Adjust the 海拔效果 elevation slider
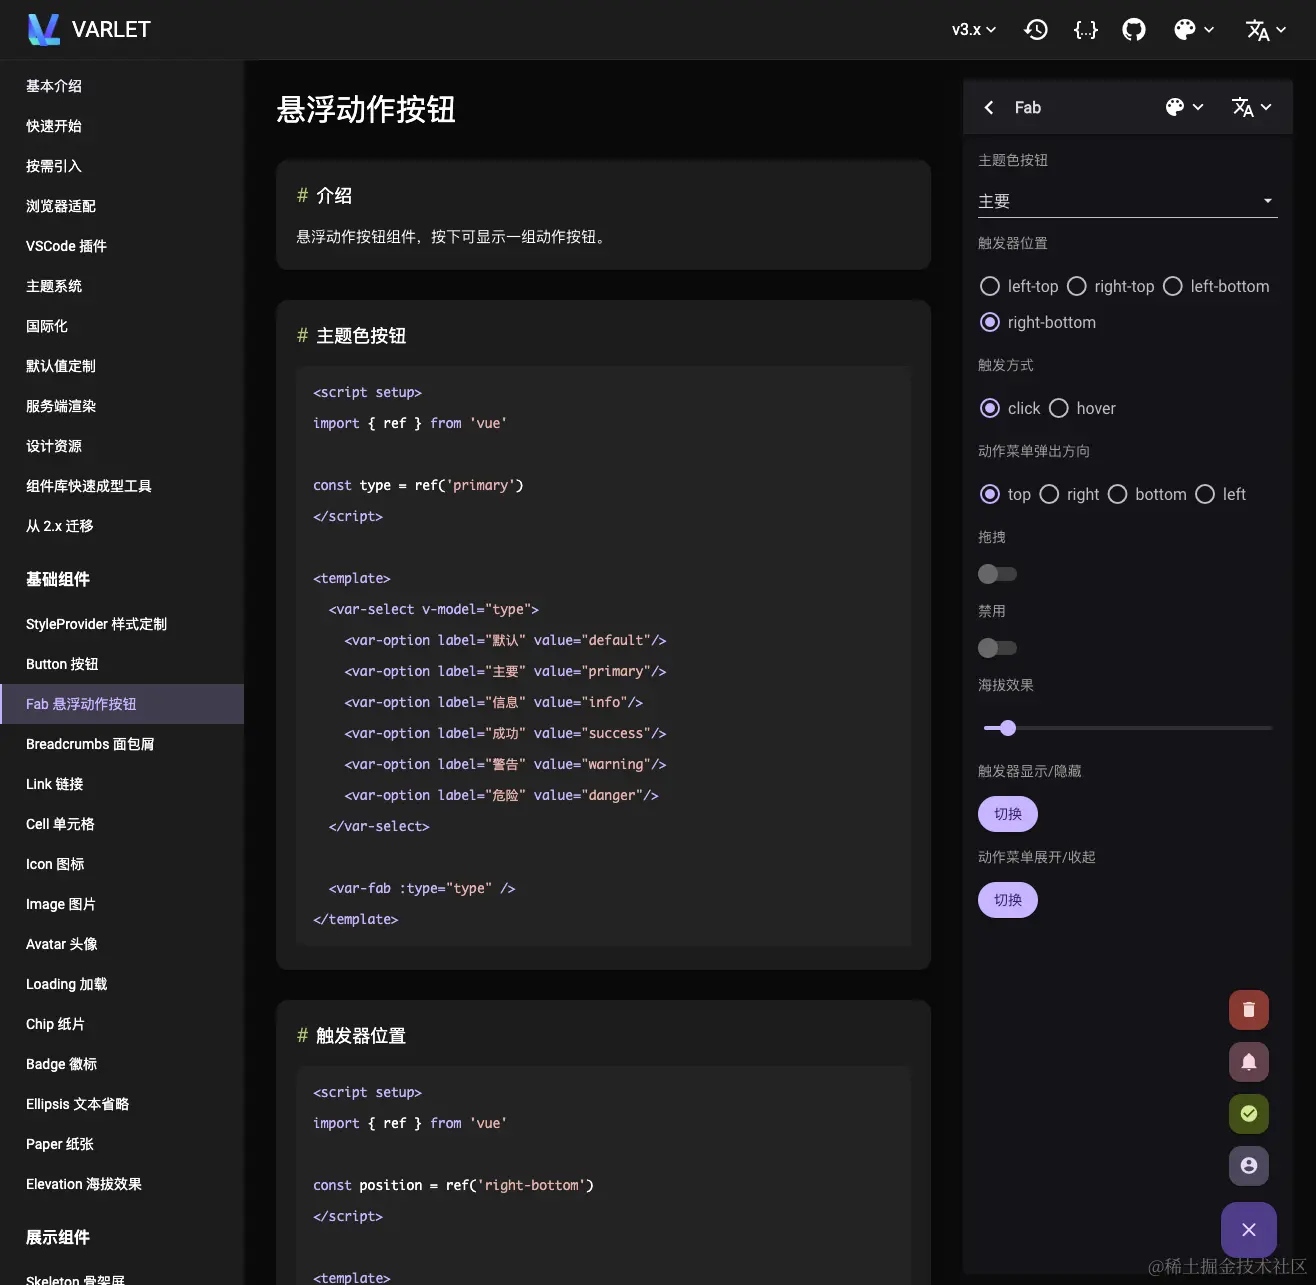This screenshot has height=1285, width=1316. tap(1128, 728)
